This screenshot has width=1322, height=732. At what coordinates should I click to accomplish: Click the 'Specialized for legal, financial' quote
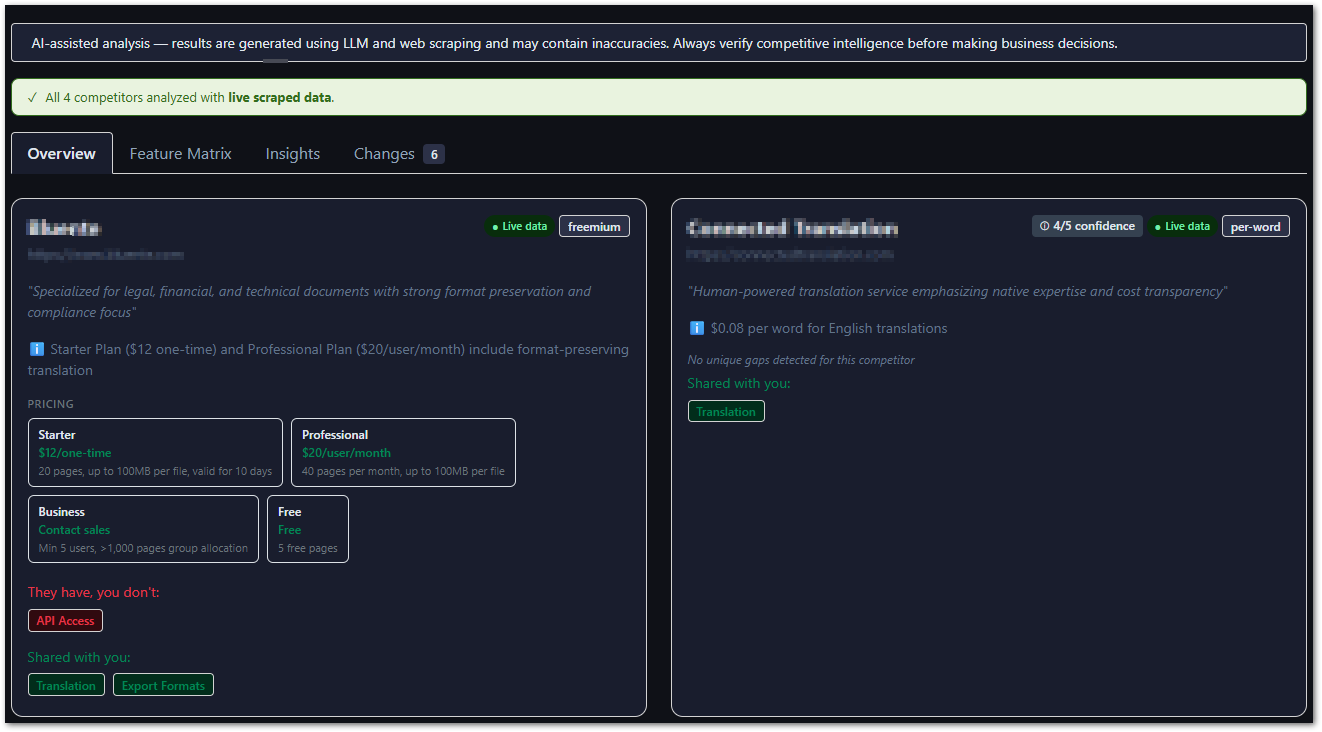tap(309, 302)
